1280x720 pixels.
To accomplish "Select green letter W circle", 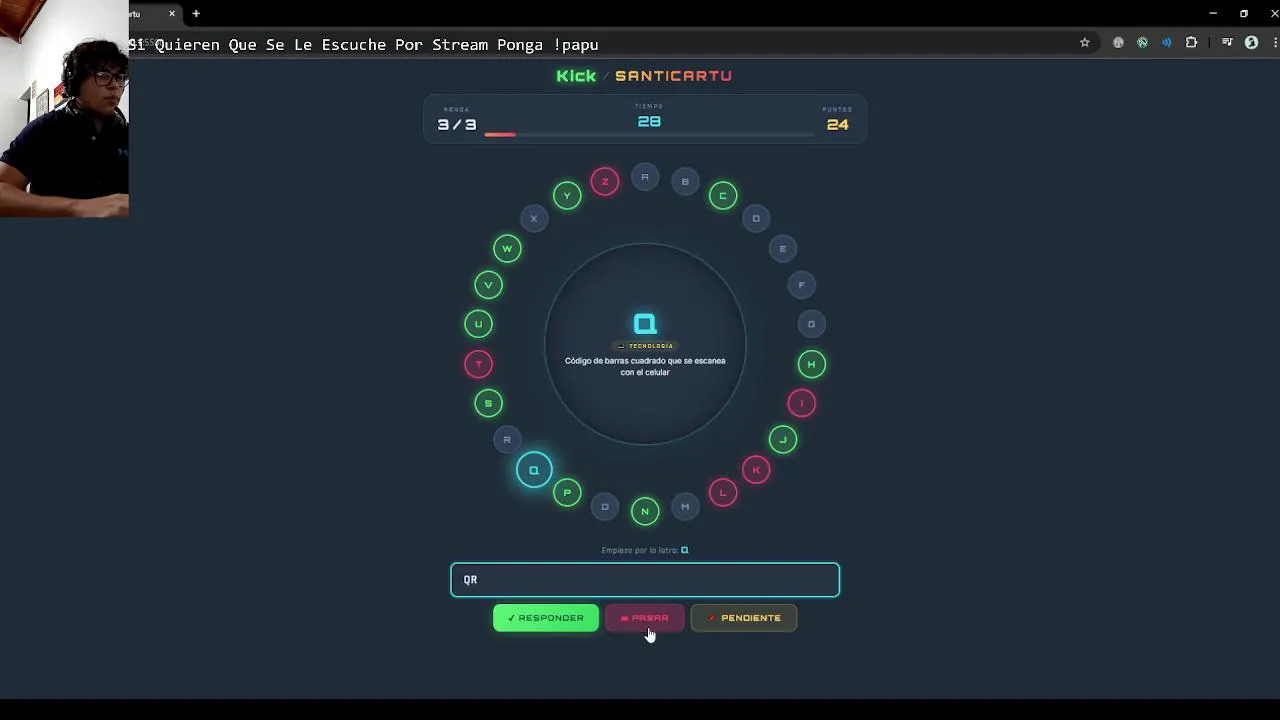I will (507, 248).
